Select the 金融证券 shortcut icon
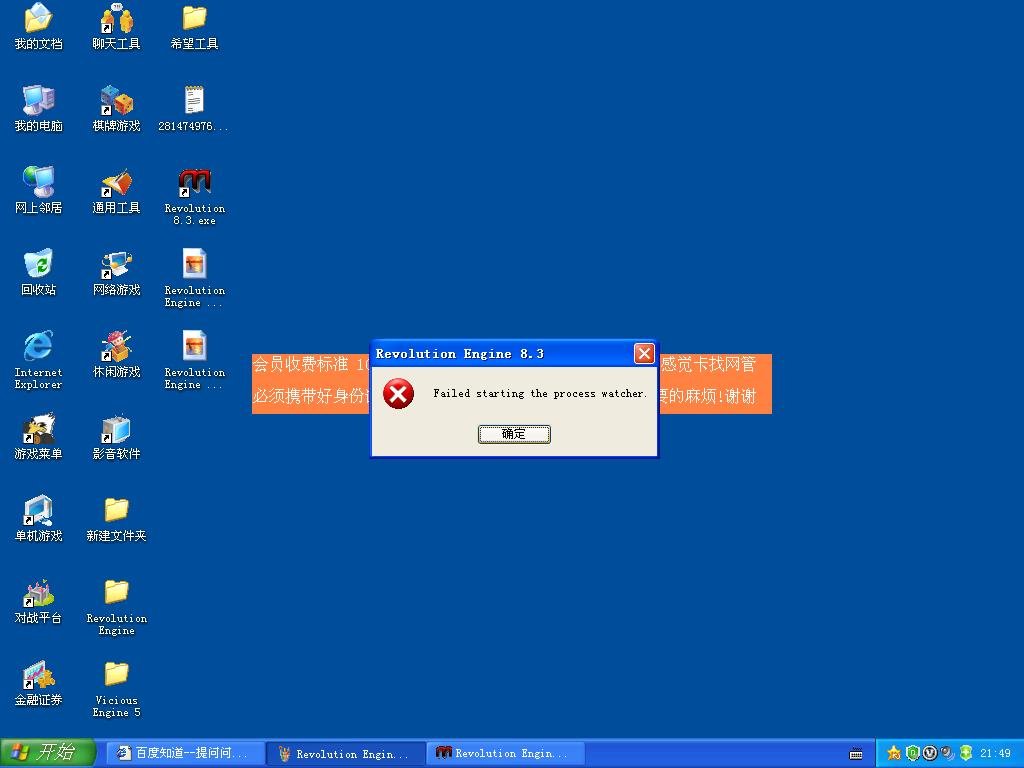The image size is (1024, 768). click(39, 682)
